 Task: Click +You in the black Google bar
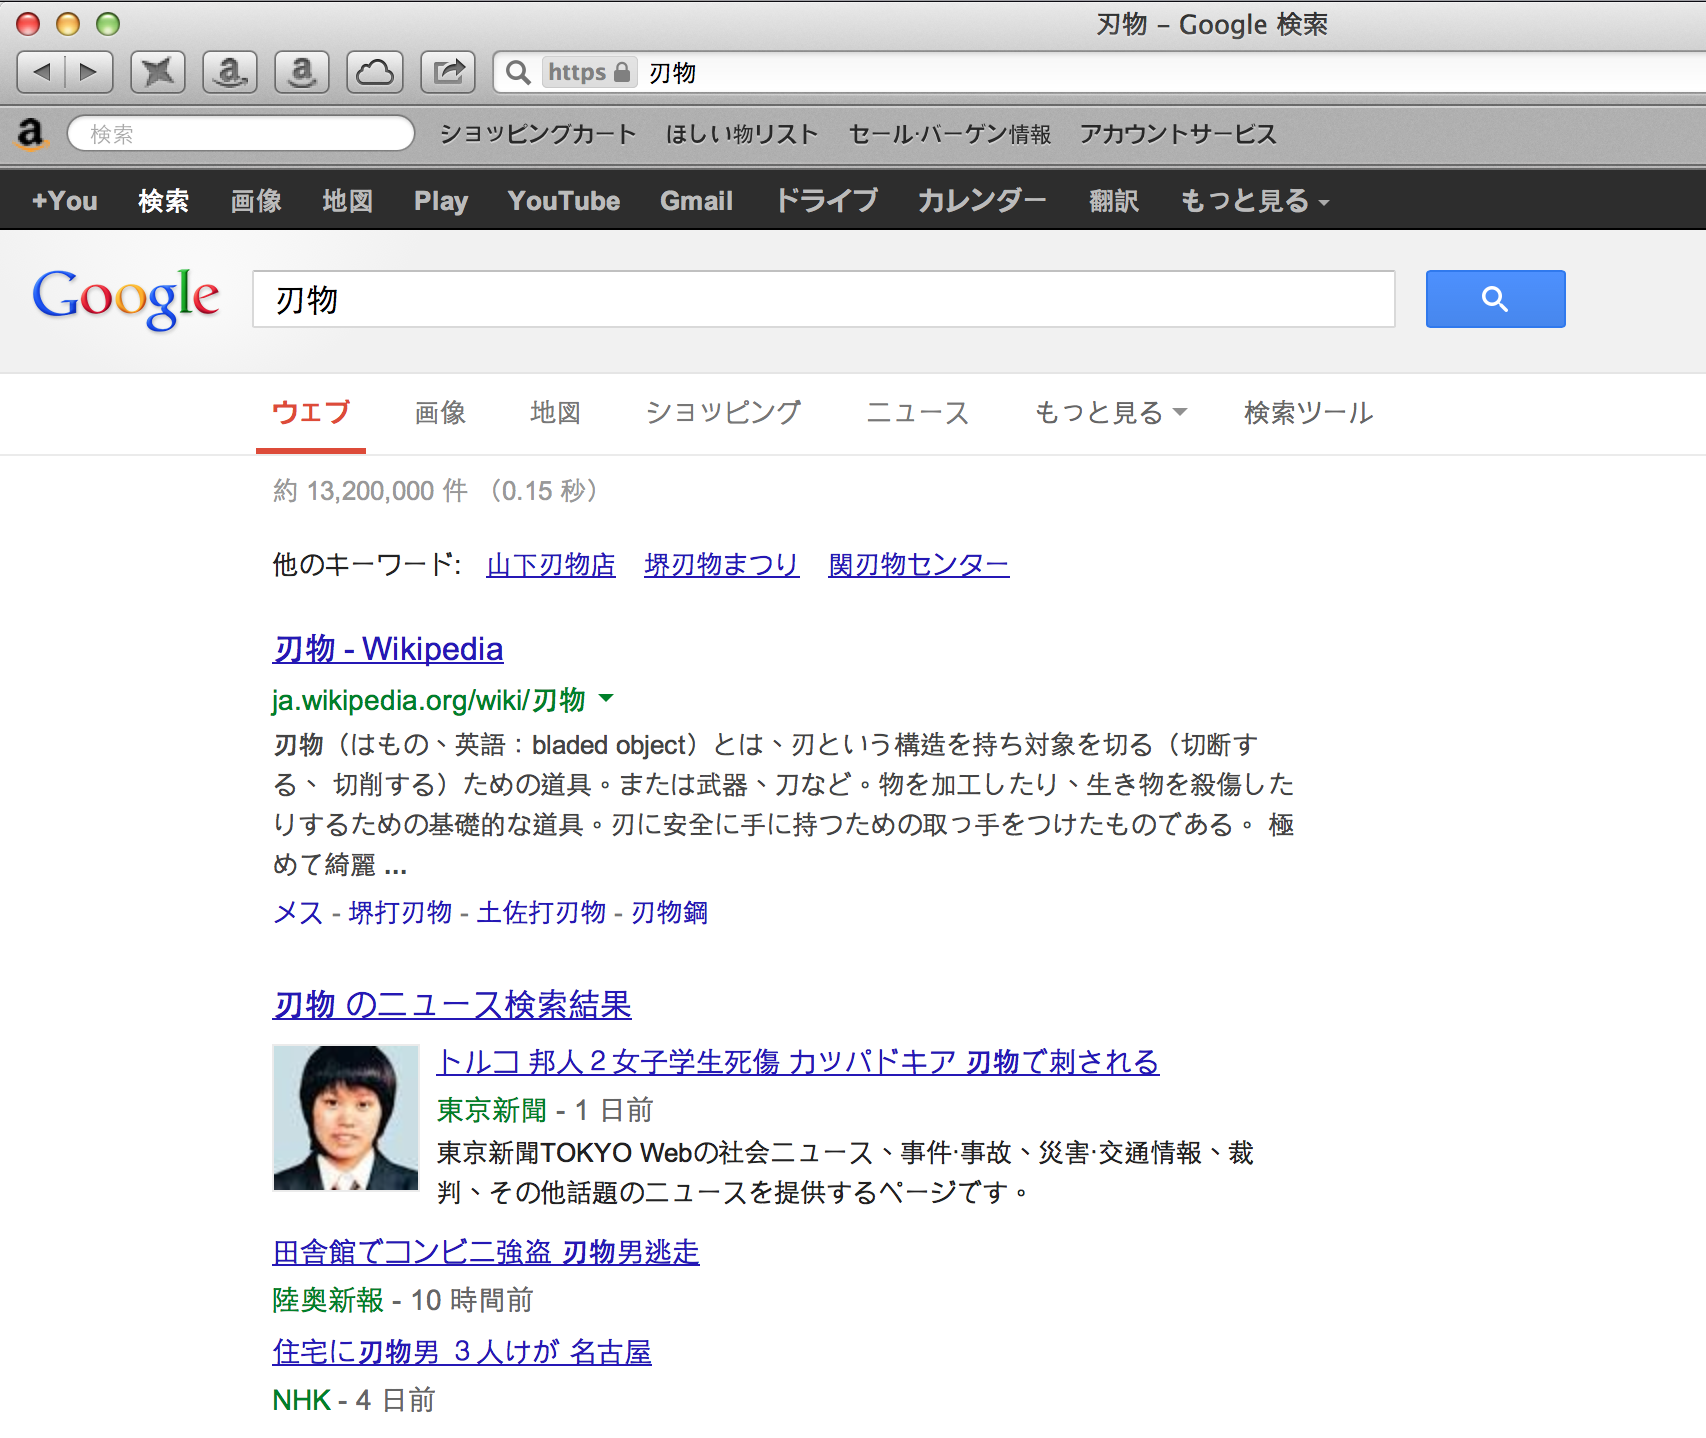point(65,201)
